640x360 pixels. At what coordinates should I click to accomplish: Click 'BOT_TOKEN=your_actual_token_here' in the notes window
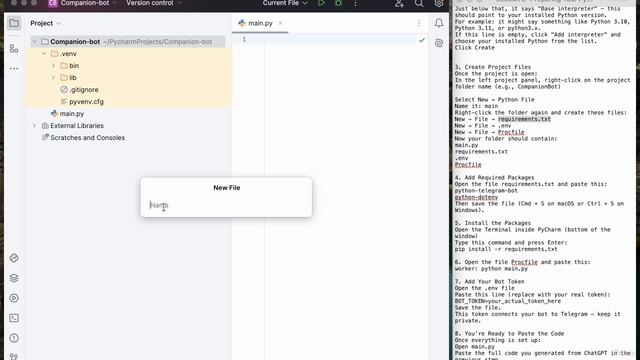pos(508,301)
